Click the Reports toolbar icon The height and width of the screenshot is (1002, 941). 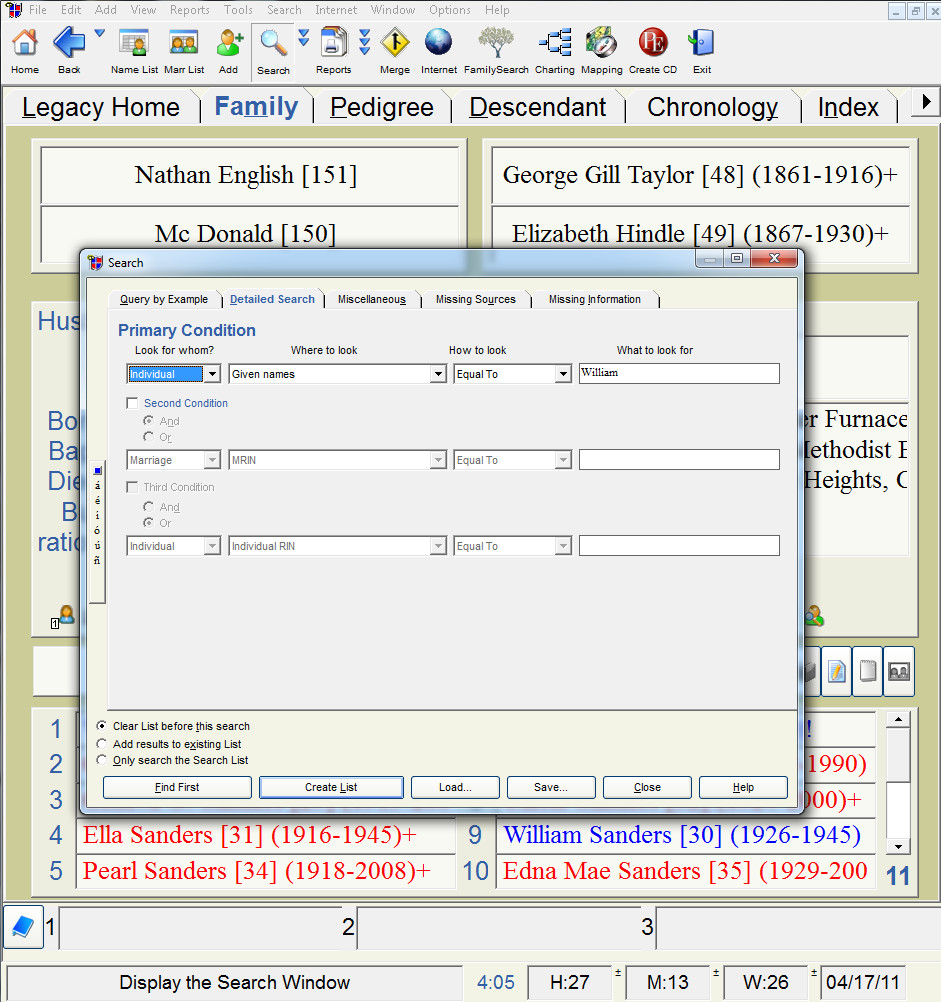(333, 43)
